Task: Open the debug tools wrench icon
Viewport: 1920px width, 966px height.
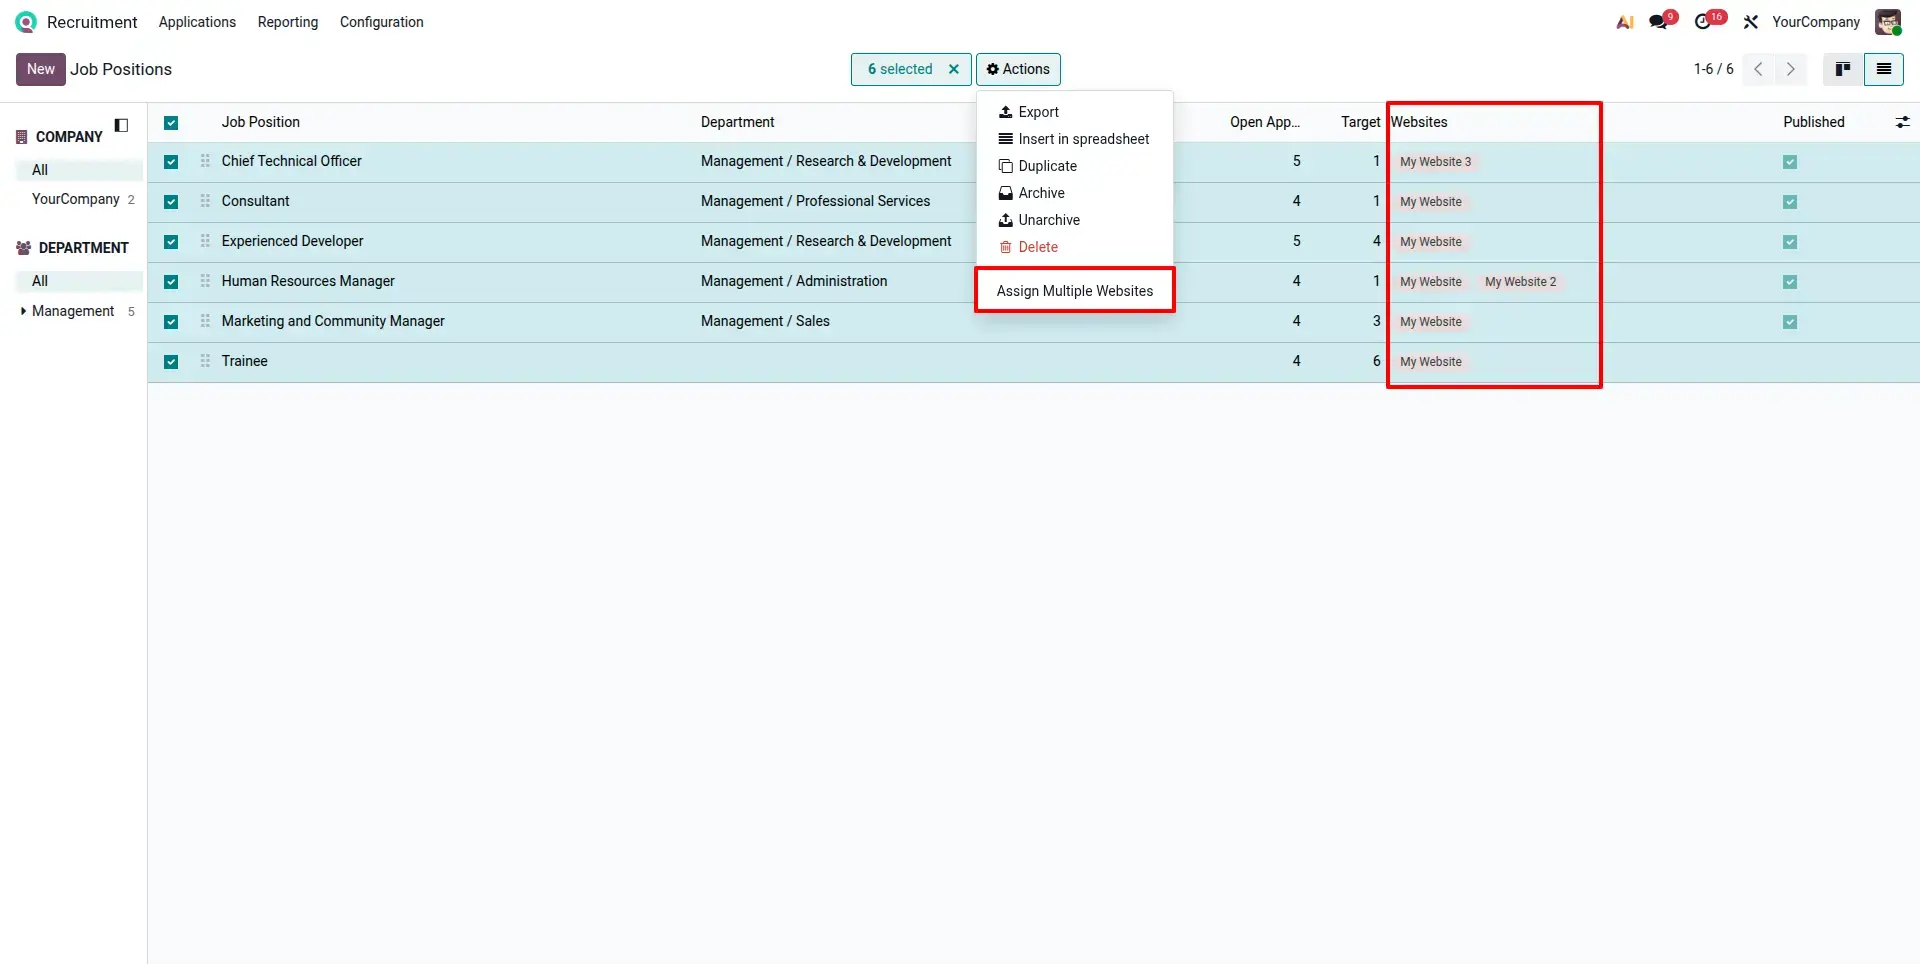Action: pyautogui.click(x=1750, y=22)
